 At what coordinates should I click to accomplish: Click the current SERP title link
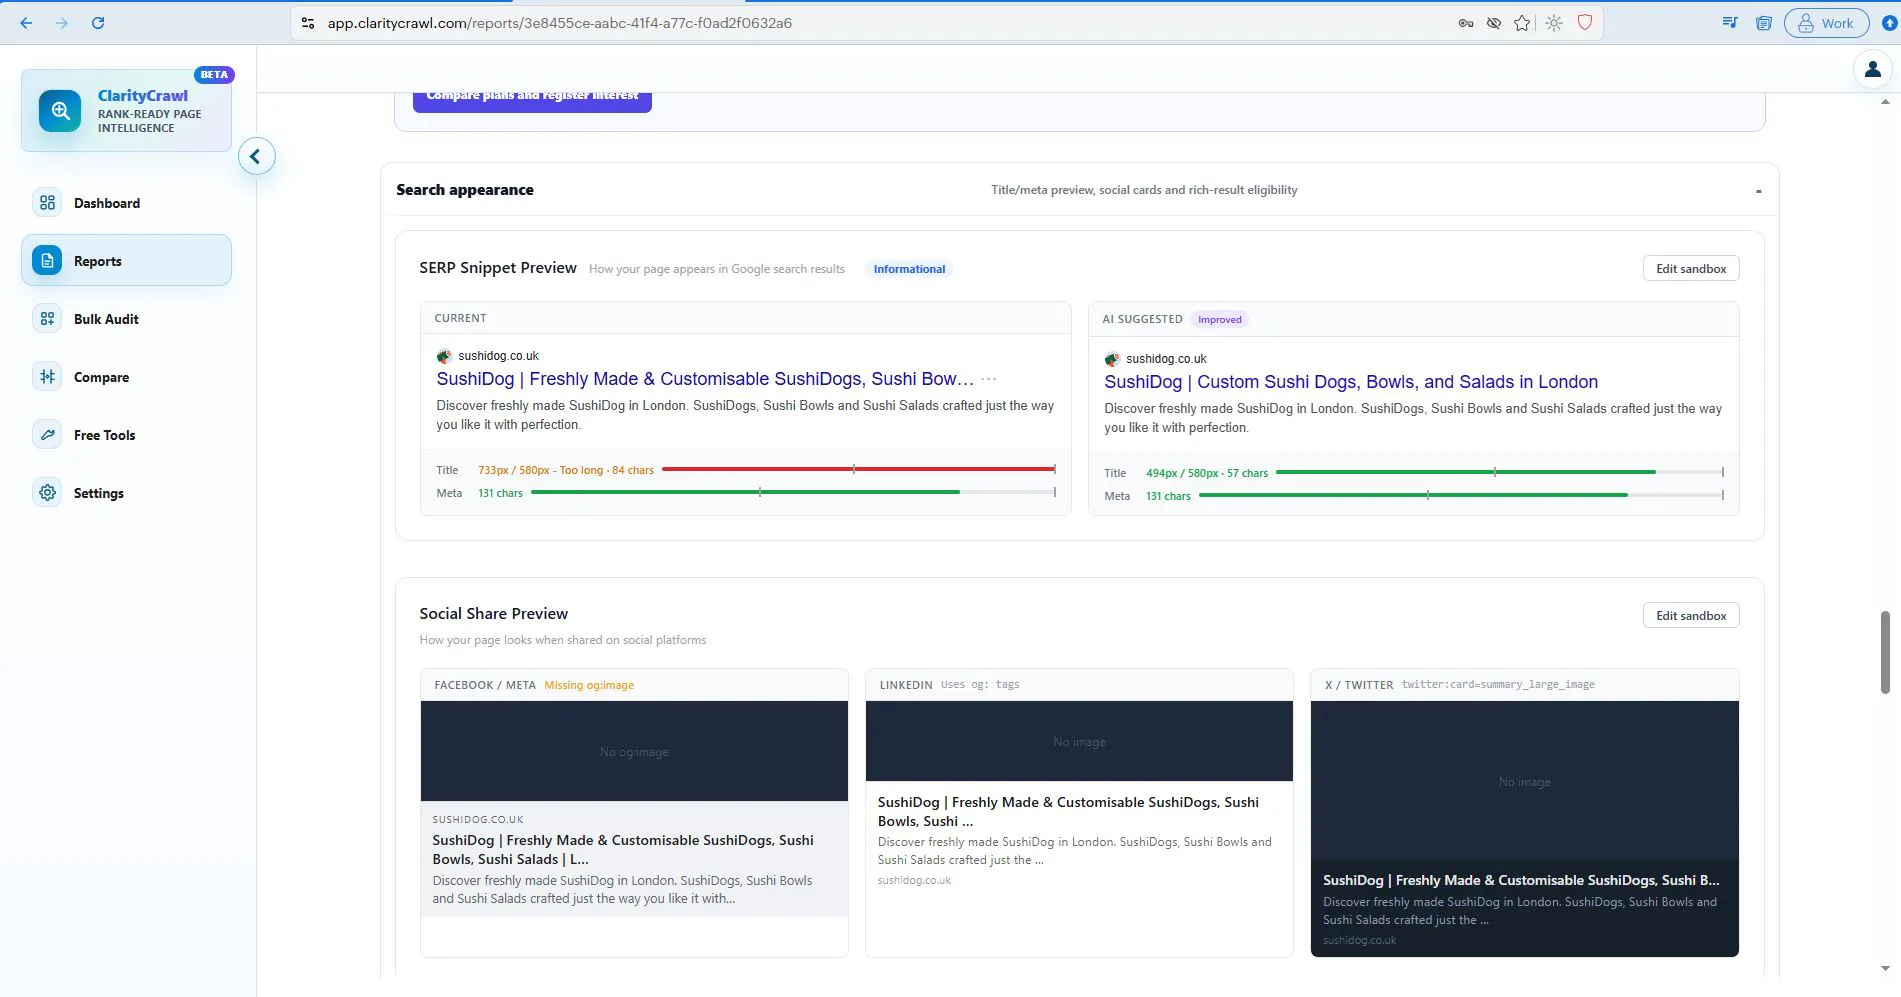click(705, 379)
